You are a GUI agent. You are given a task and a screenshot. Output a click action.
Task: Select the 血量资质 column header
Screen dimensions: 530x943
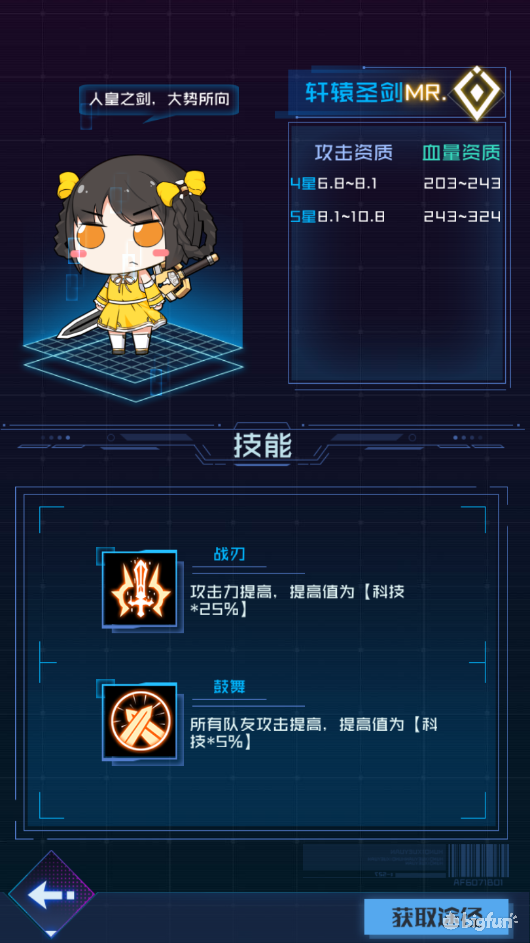tap(461, 153)
